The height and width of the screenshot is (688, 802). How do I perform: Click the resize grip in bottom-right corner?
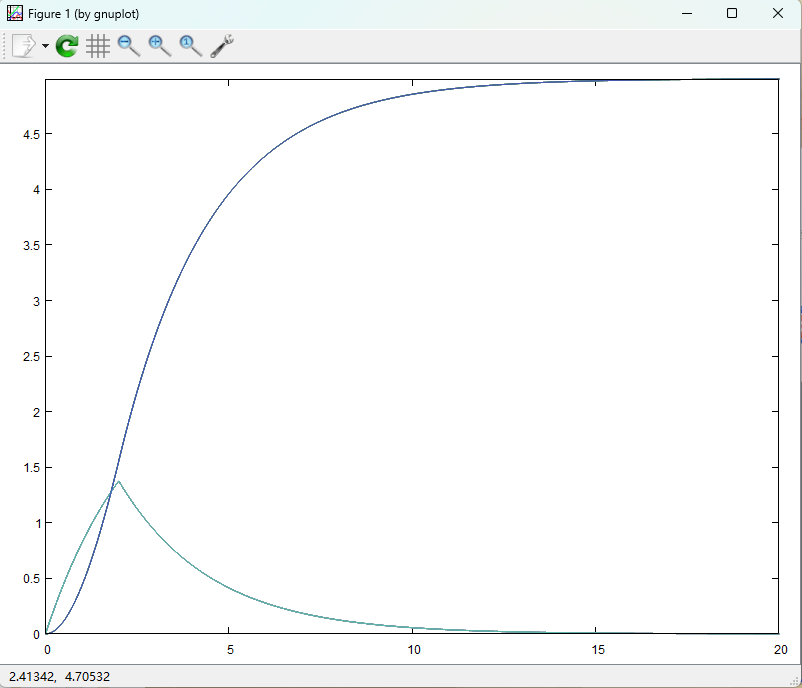pos(795,681)
